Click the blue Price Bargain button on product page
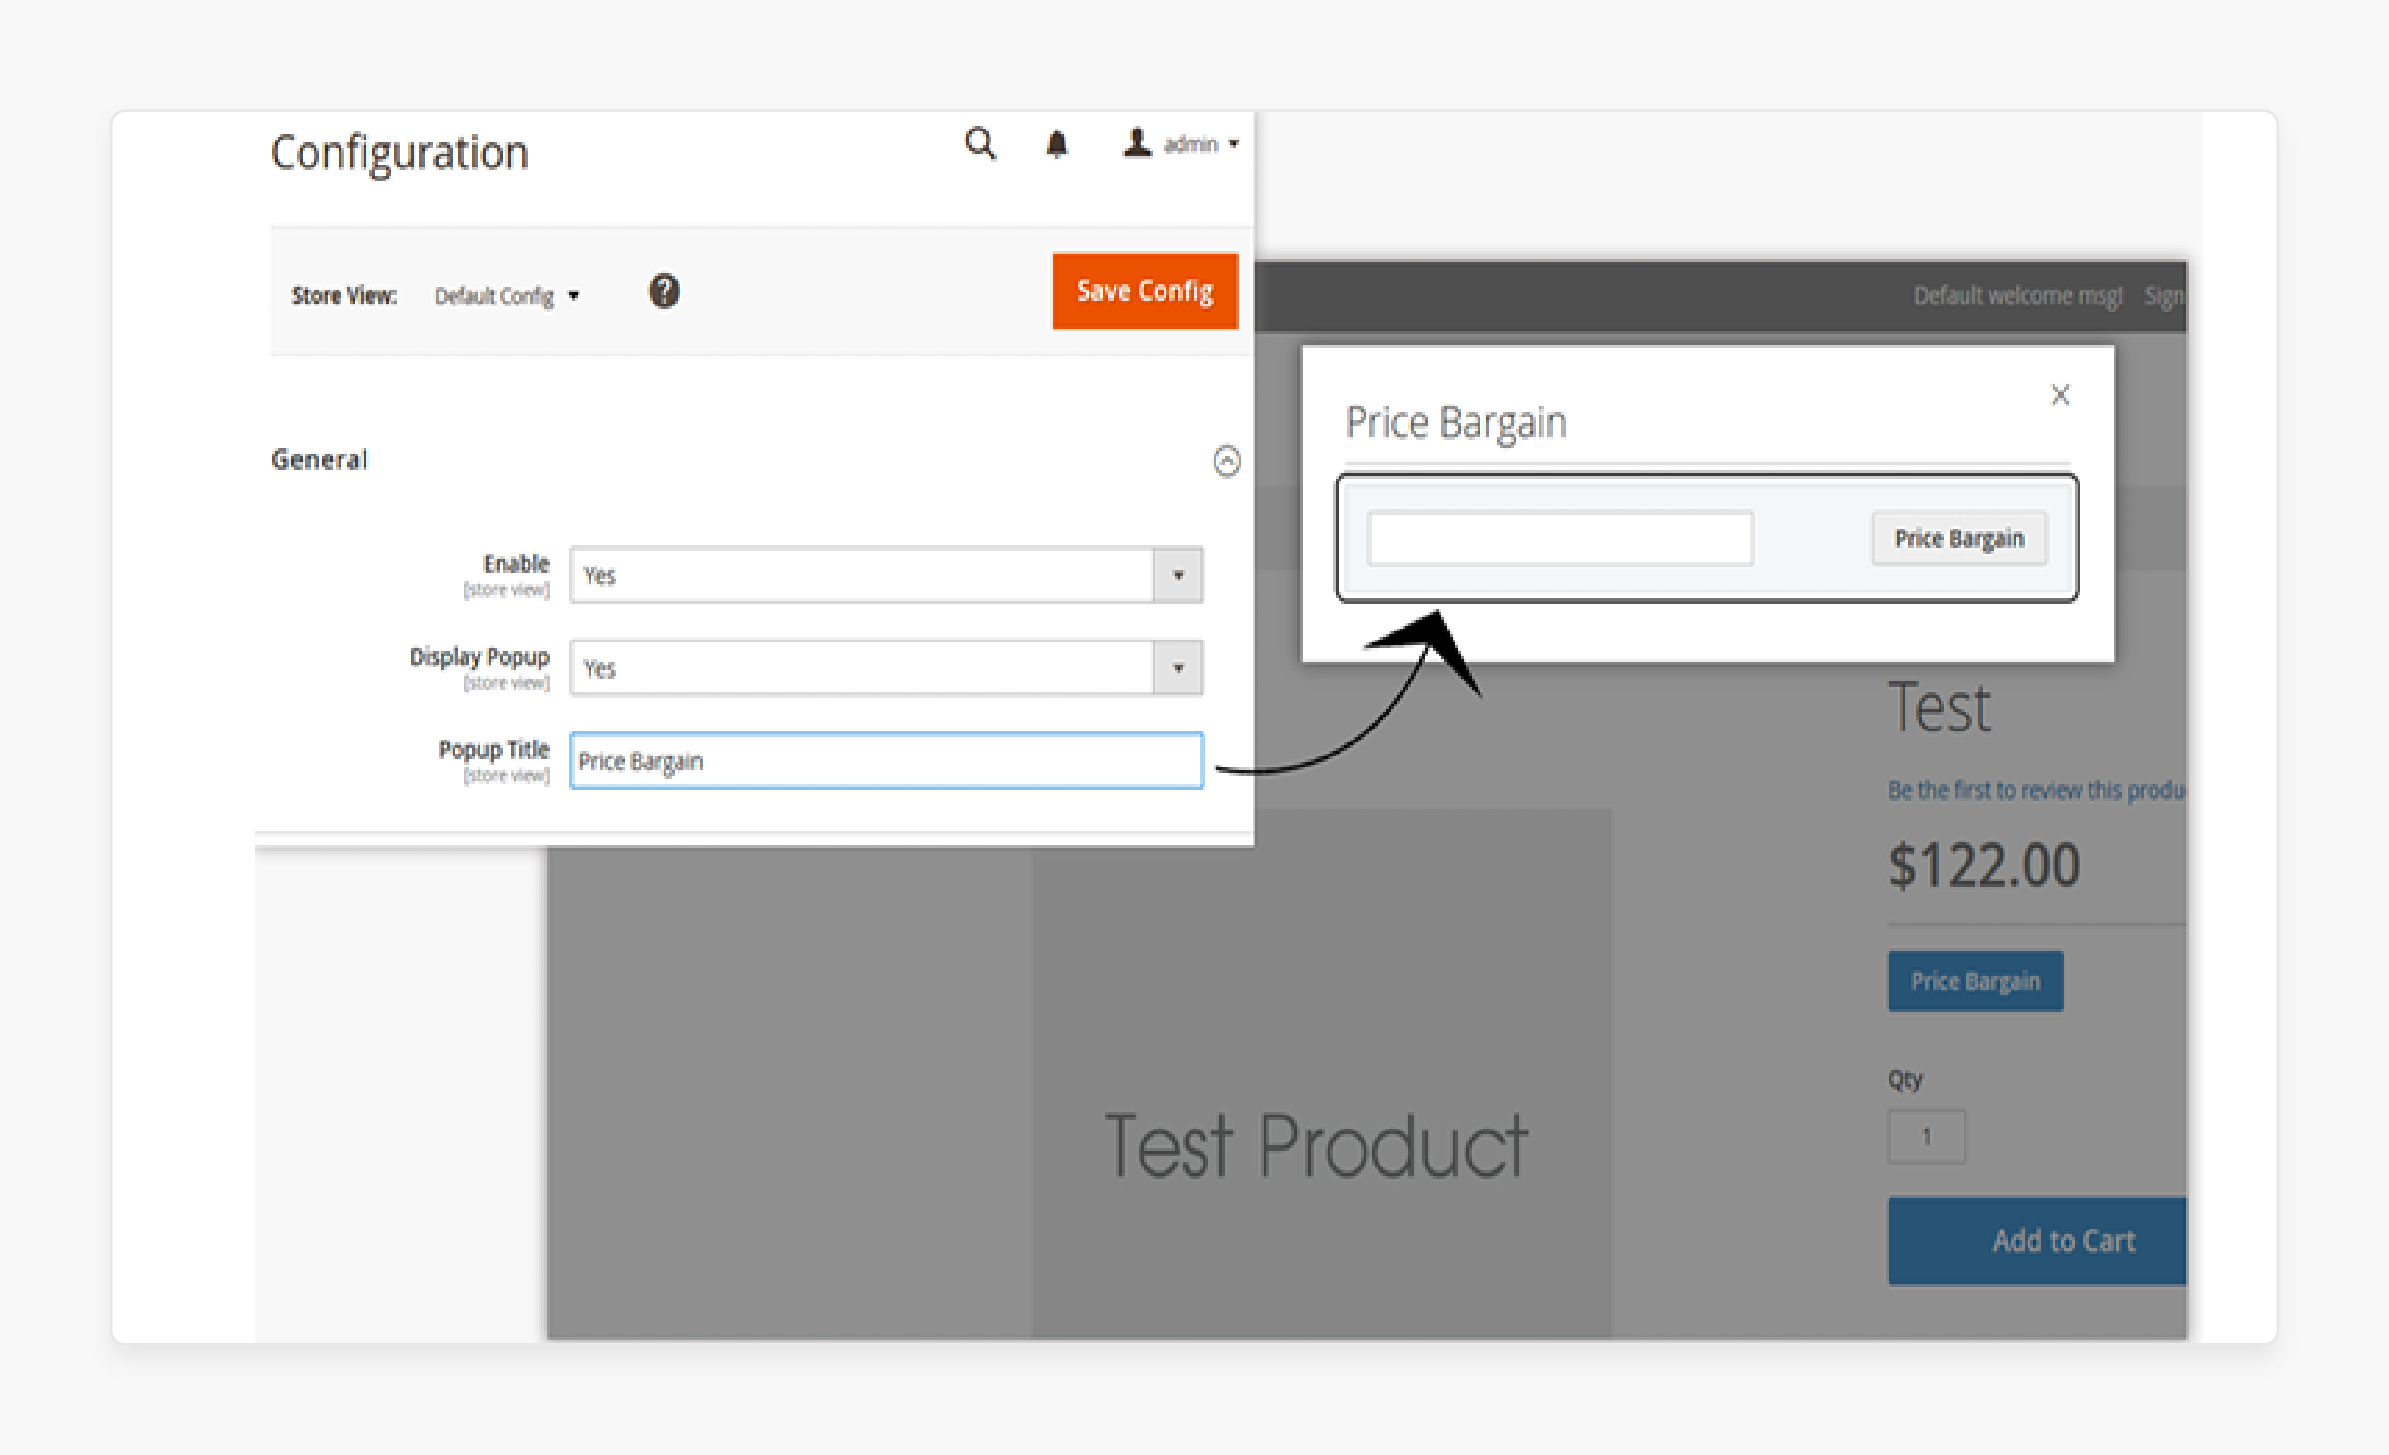 (x=1975, y=981)
